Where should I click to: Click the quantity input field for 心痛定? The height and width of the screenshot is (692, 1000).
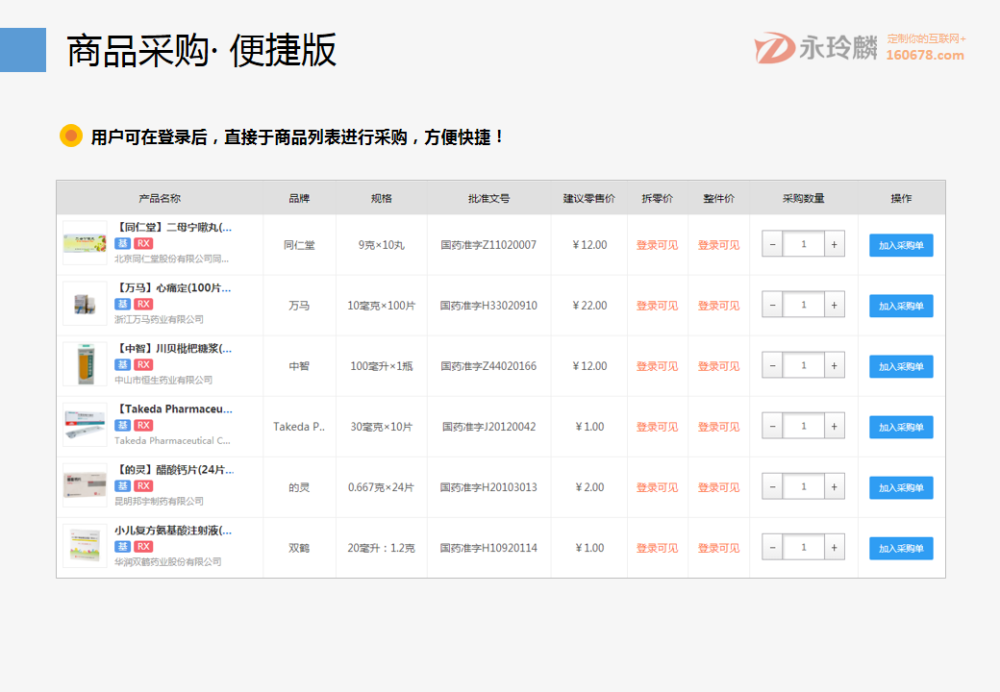point(802,304)
